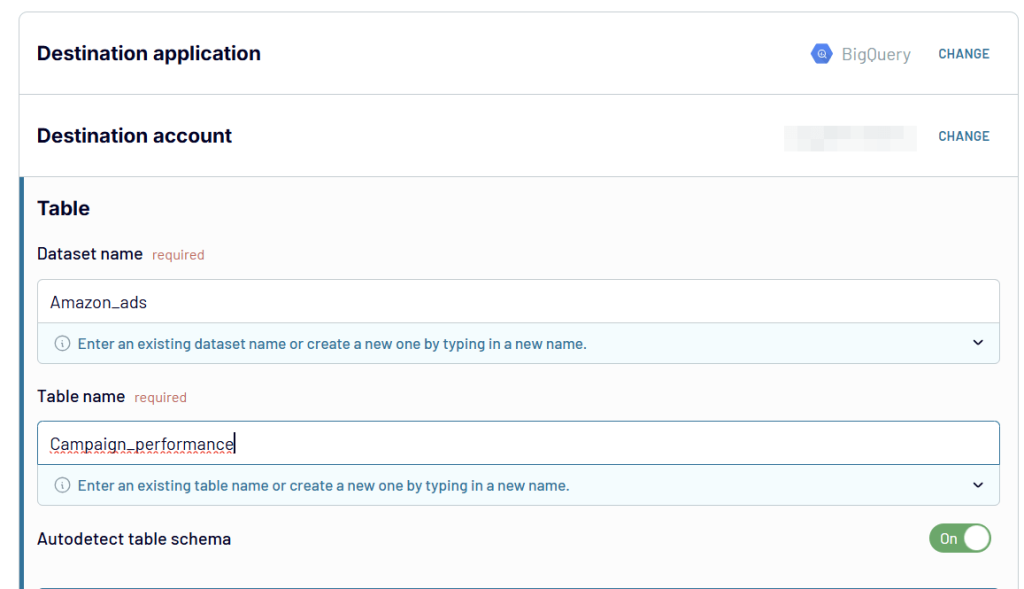Expand the dataset name hint chevron

point(978,343)
